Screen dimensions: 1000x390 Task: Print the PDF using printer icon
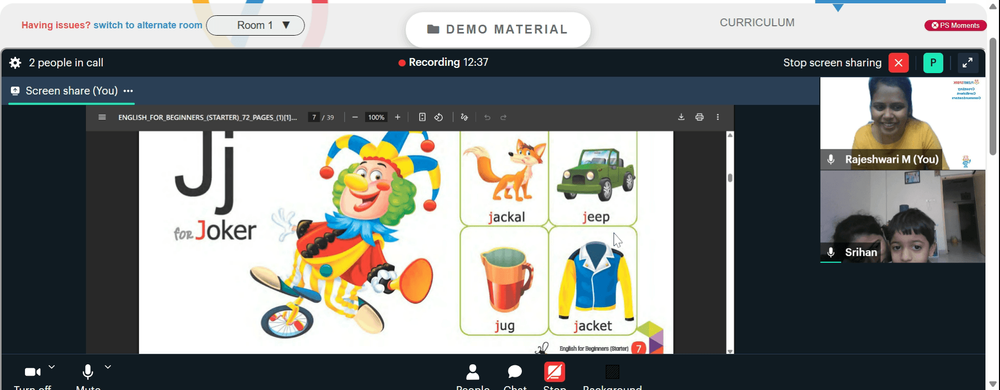[700, 117]
